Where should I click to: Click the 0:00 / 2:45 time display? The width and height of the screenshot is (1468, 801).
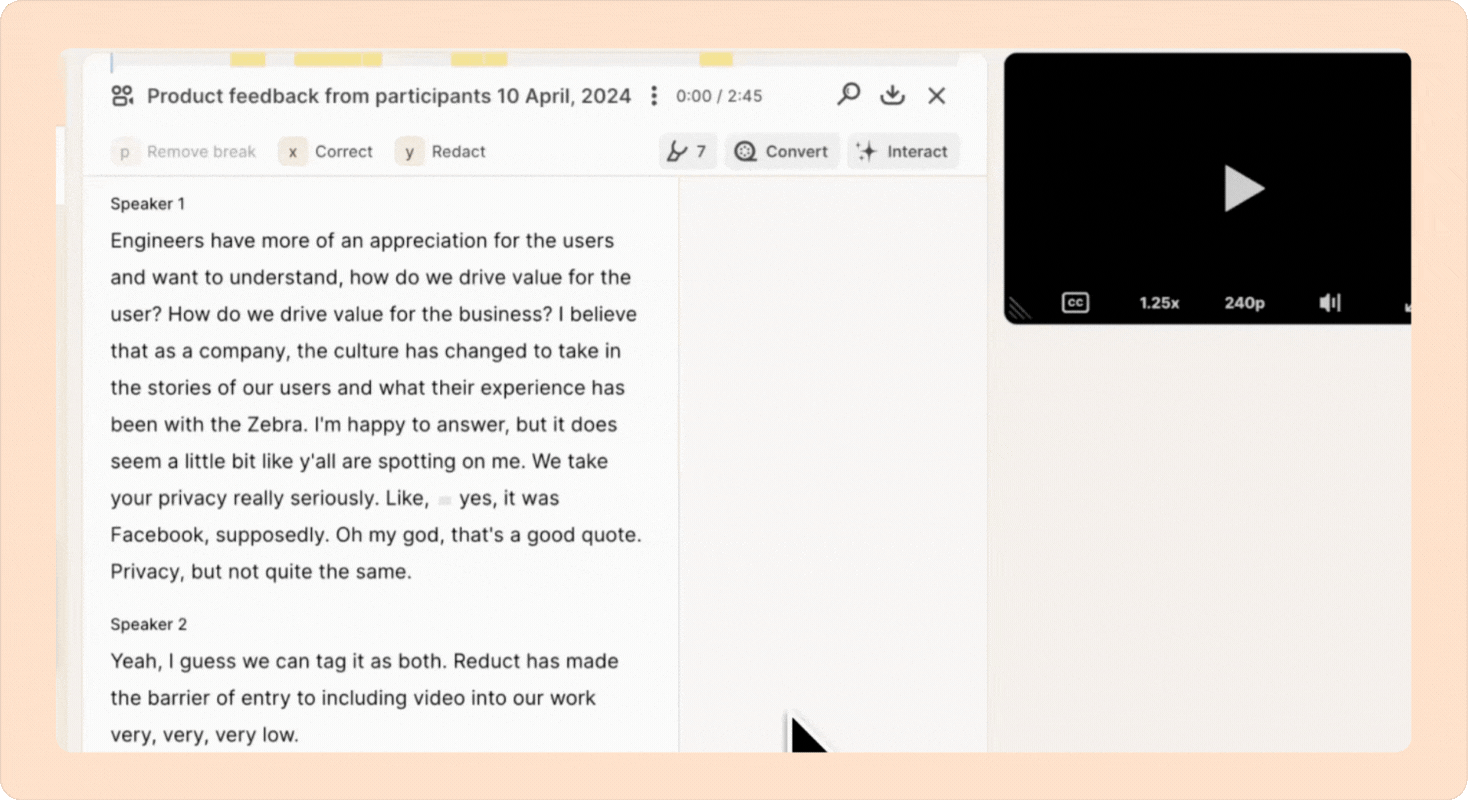pyautogui.click(x=719, y=96)
